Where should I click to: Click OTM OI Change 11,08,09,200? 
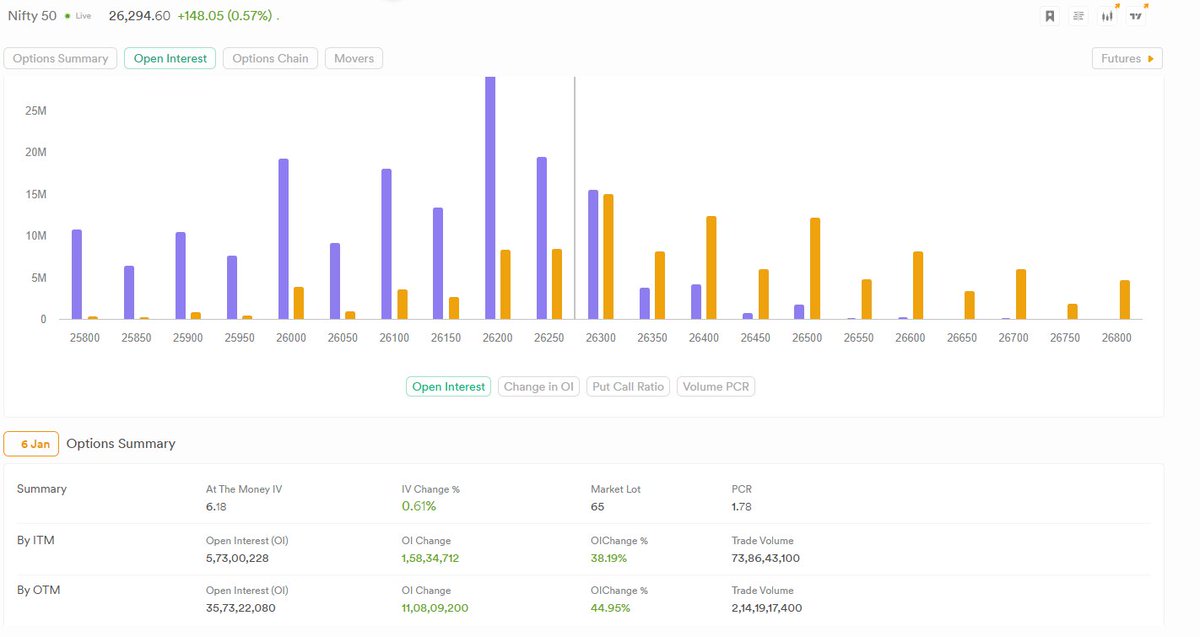pos(434,608)
